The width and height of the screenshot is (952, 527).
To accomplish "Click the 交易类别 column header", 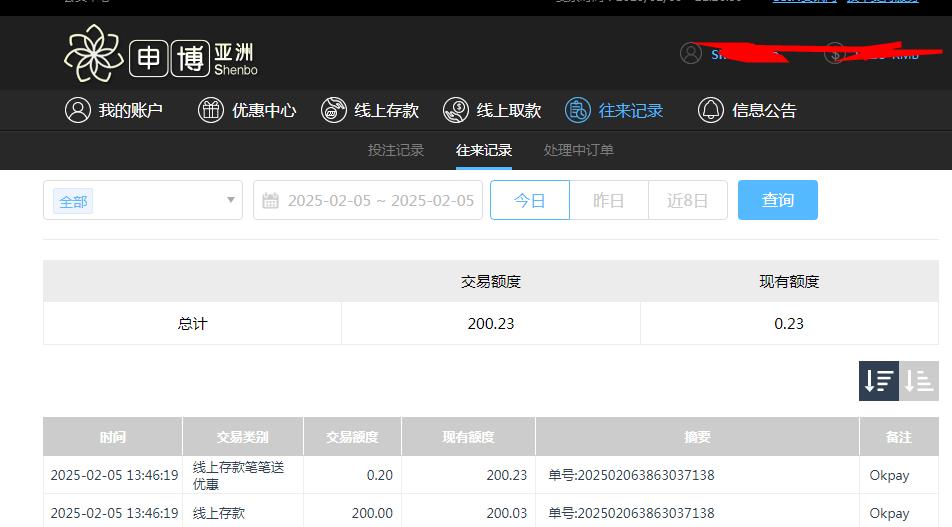I will [243, 437].
